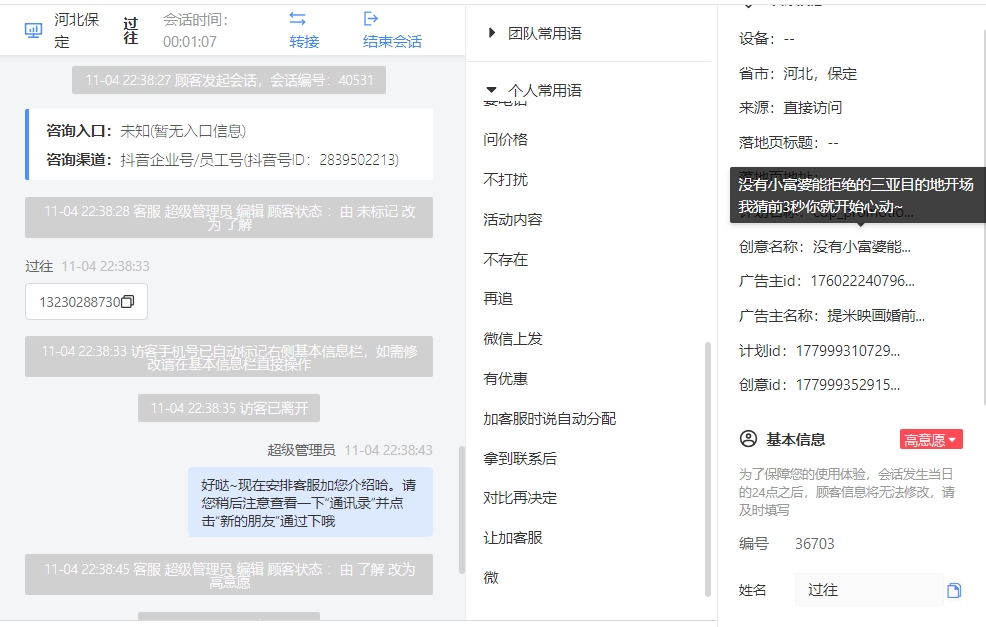Click the 计划id value 177999310729...
This screenshot has height=627, width=986.
[x=848, y=350]
